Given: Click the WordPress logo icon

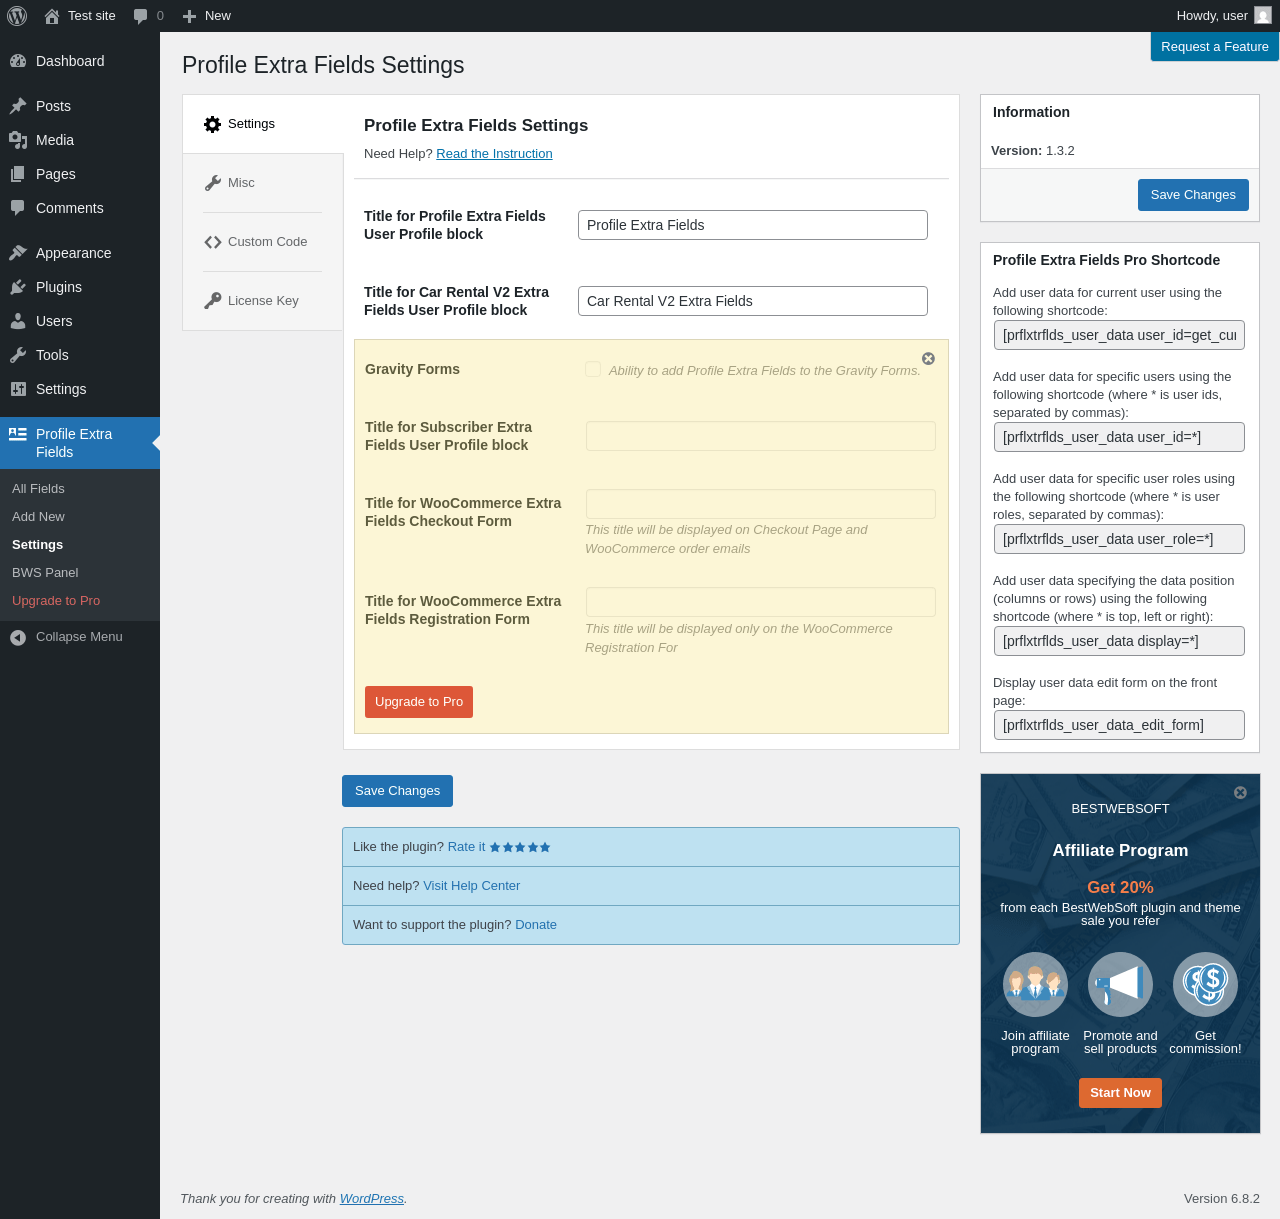Looking at the screenshot, I should 17,16.
